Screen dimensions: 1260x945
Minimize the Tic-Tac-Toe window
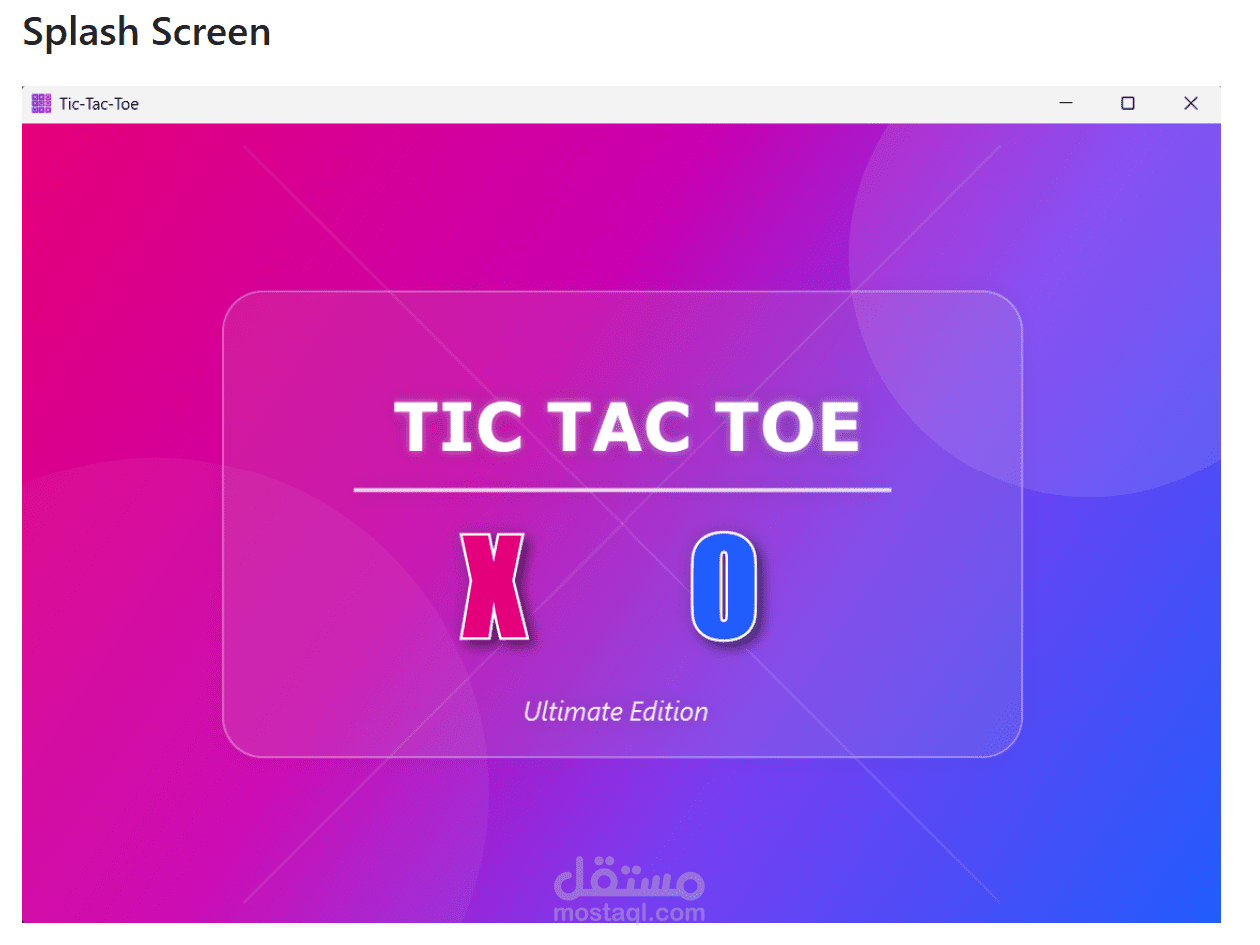point(1066,103)
